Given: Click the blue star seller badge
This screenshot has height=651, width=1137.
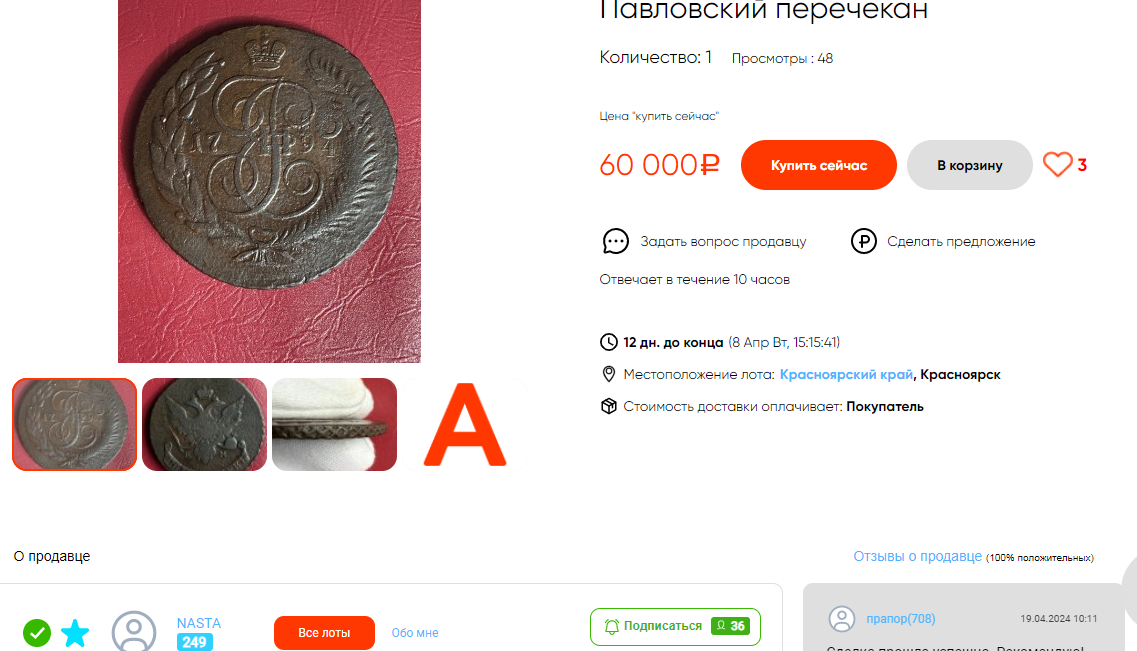Looking at the screenshot, I should (75, 633).
